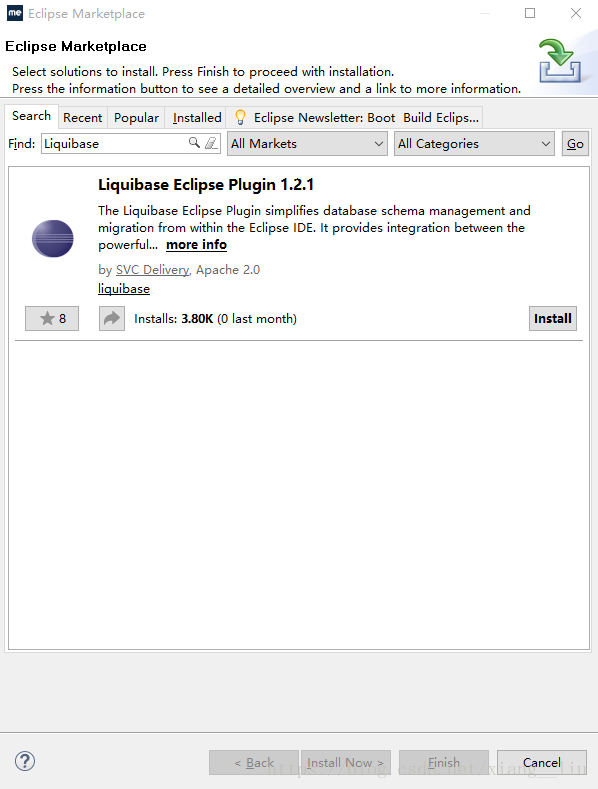Open the All Categories dropdown
598x789 pixels.
pyautogui.click(x=474, y=144)
